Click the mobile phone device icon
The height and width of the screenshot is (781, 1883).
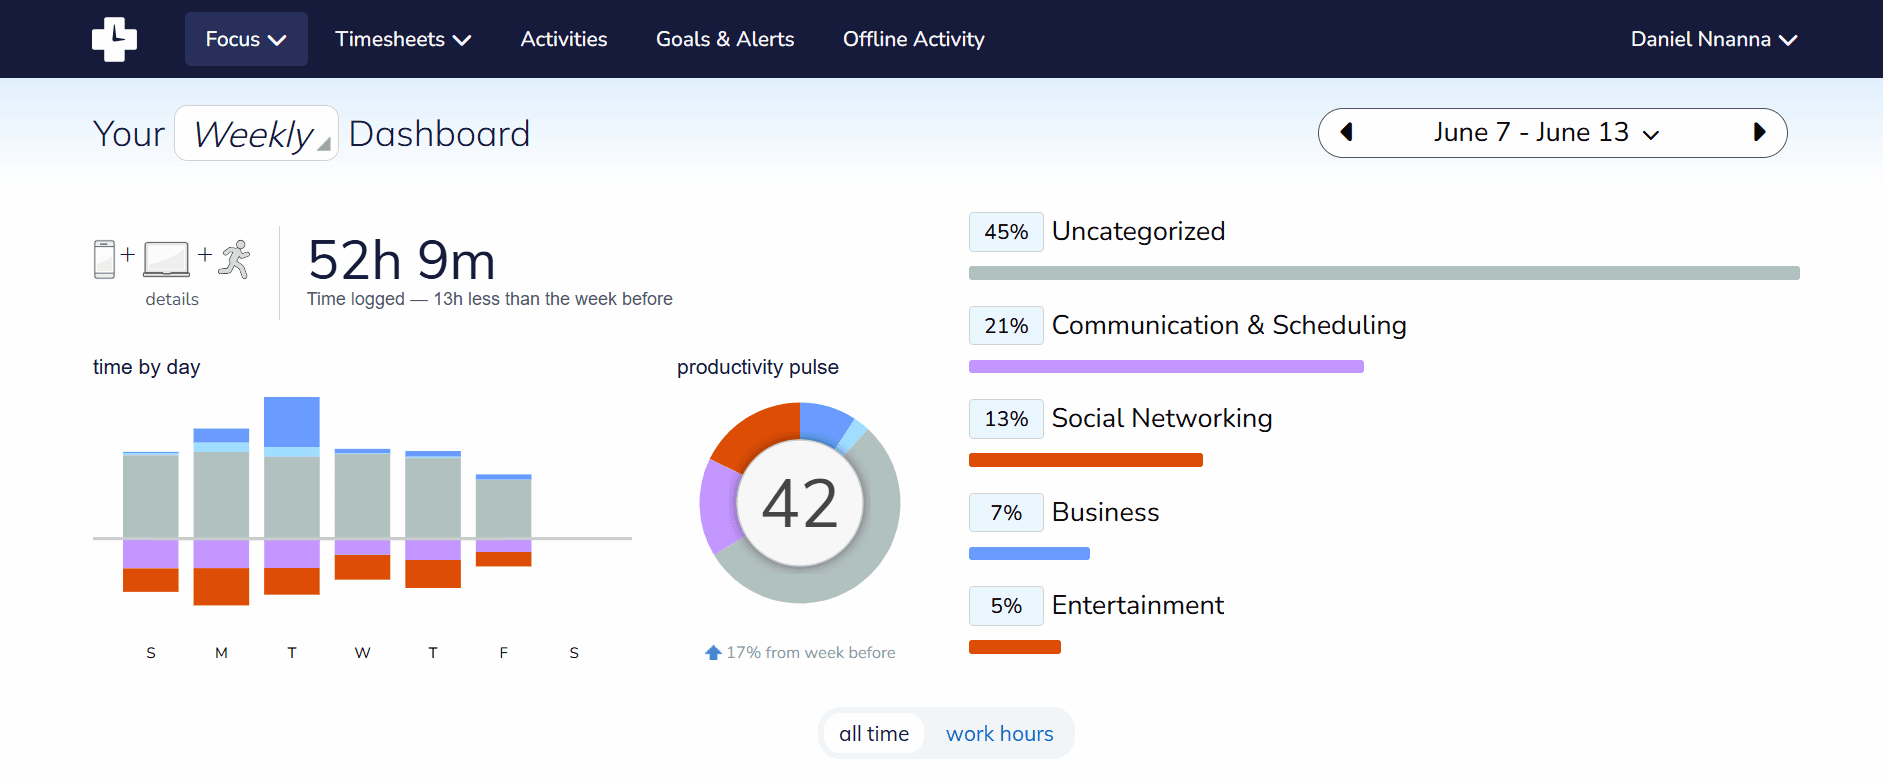[104, 259]
